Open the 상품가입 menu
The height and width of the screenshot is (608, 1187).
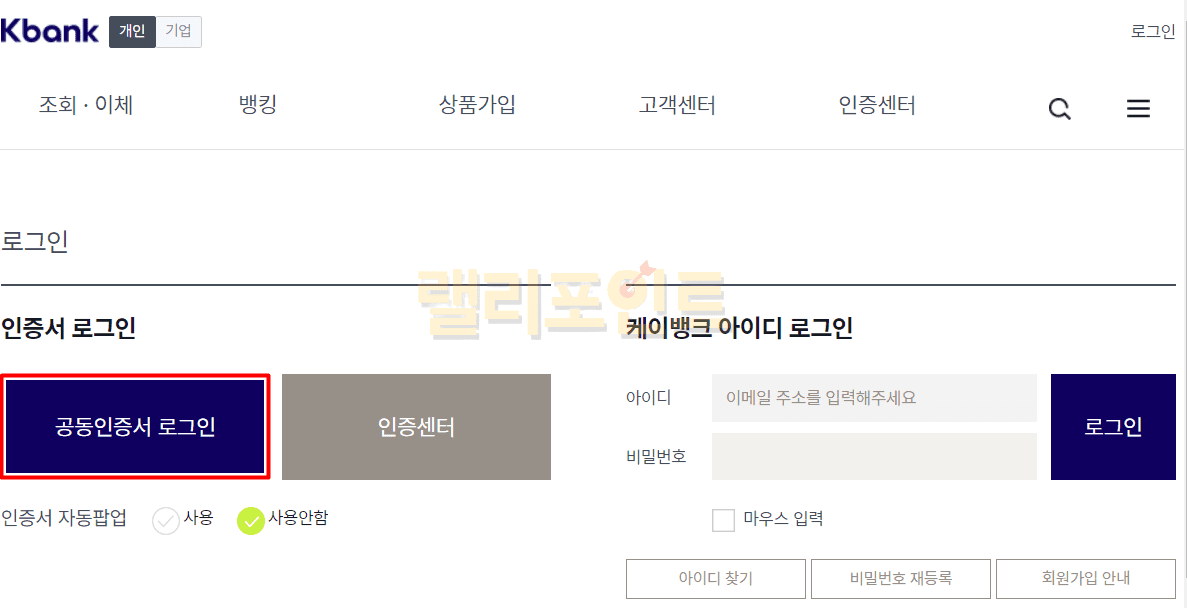coord(477,105)
